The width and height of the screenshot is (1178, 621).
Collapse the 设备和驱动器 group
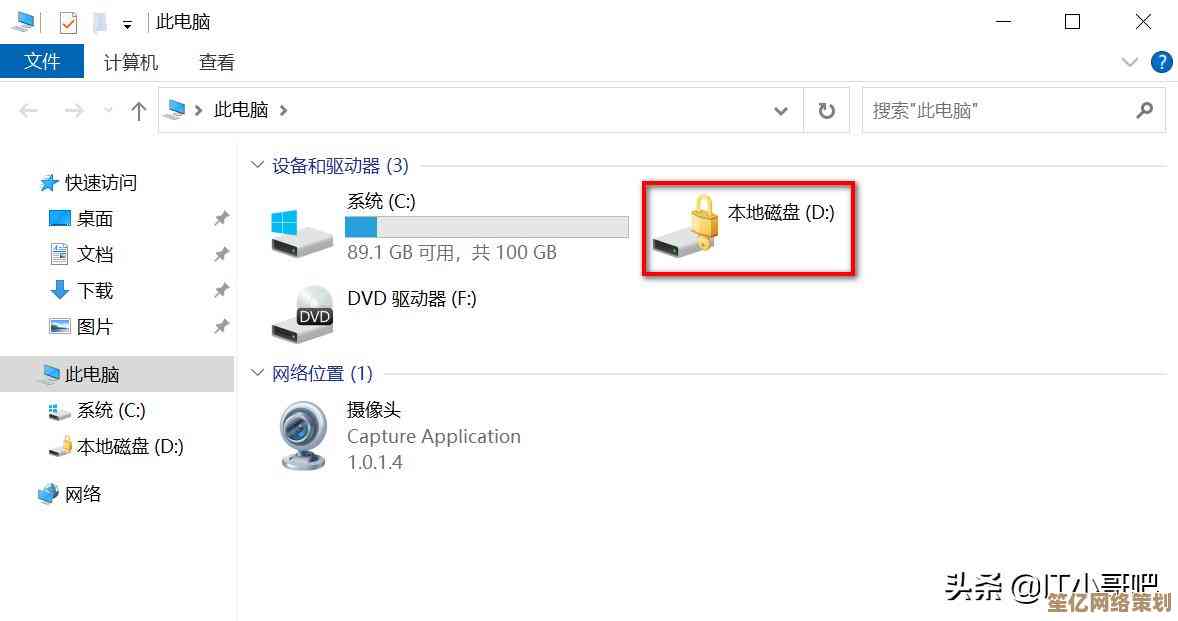[x=258, y=164]
